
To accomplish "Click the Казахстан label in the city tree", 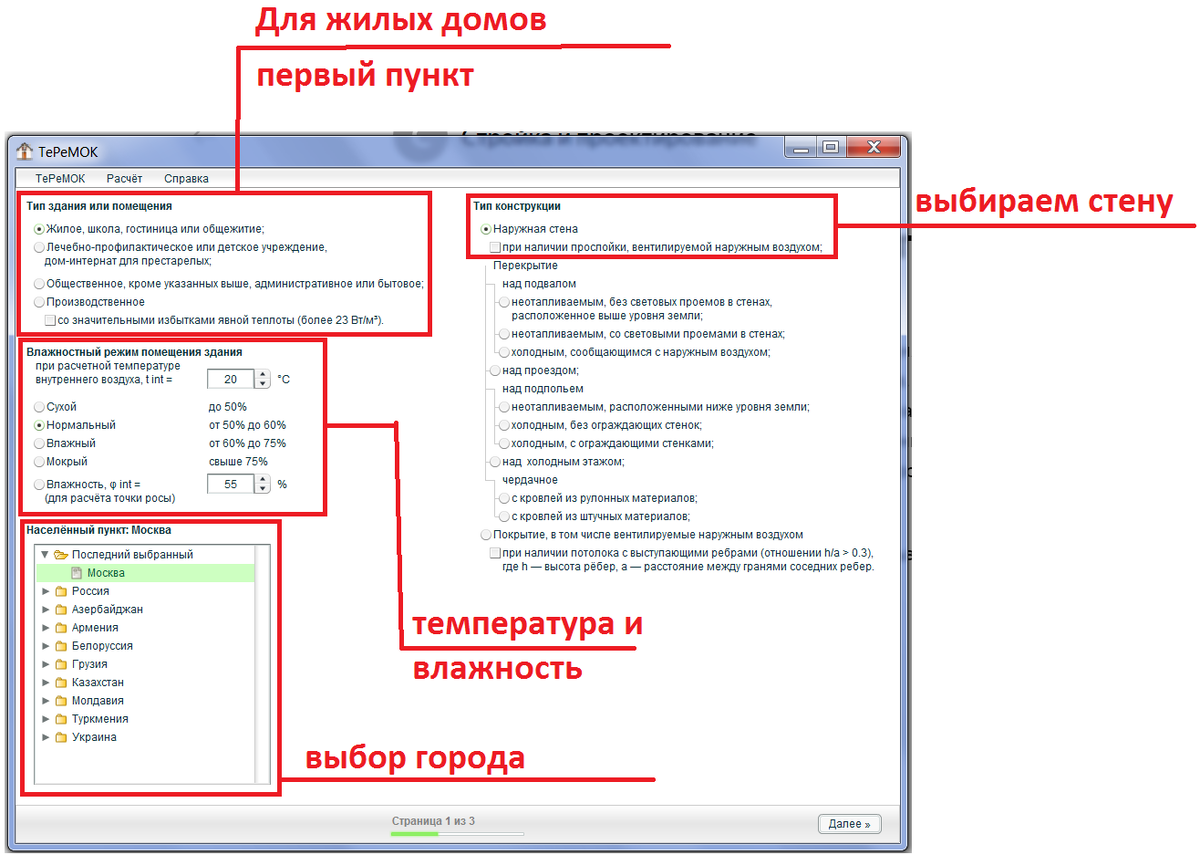I will pos(98,682).
